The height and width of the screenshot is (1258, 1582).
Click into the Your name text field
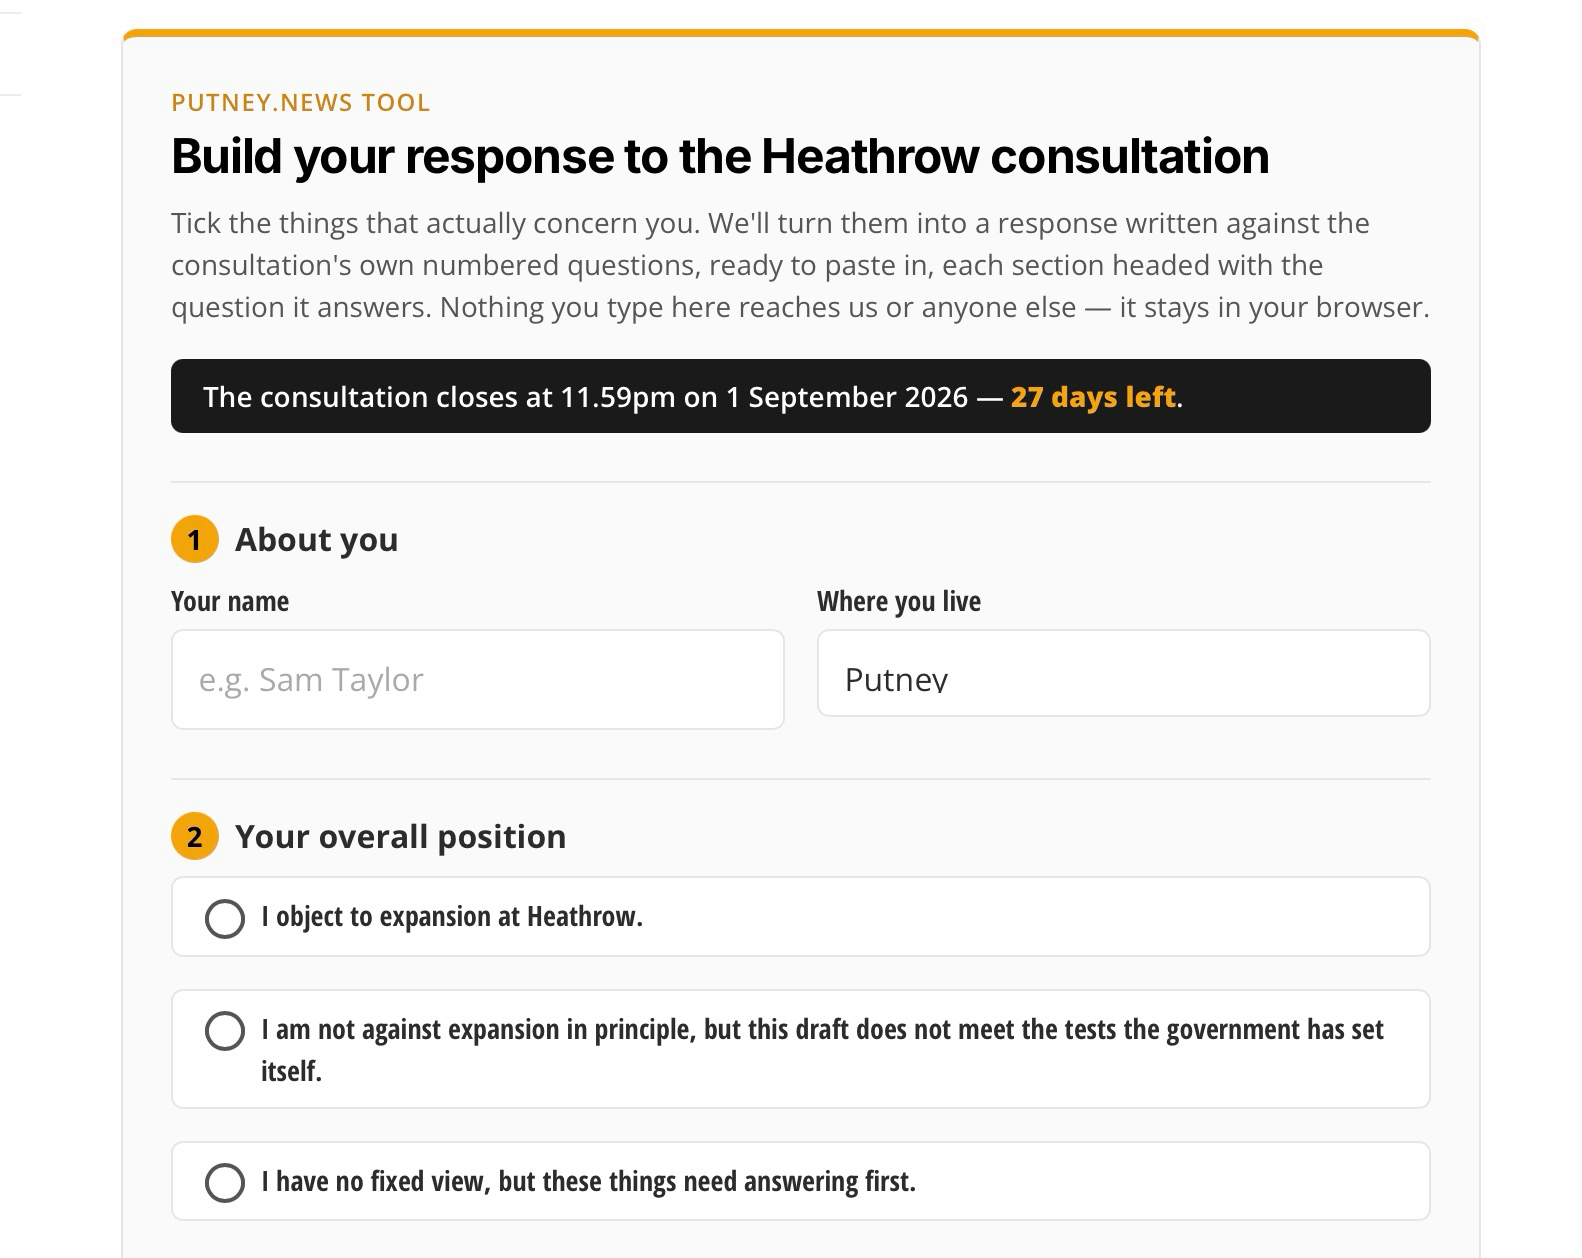478,679
